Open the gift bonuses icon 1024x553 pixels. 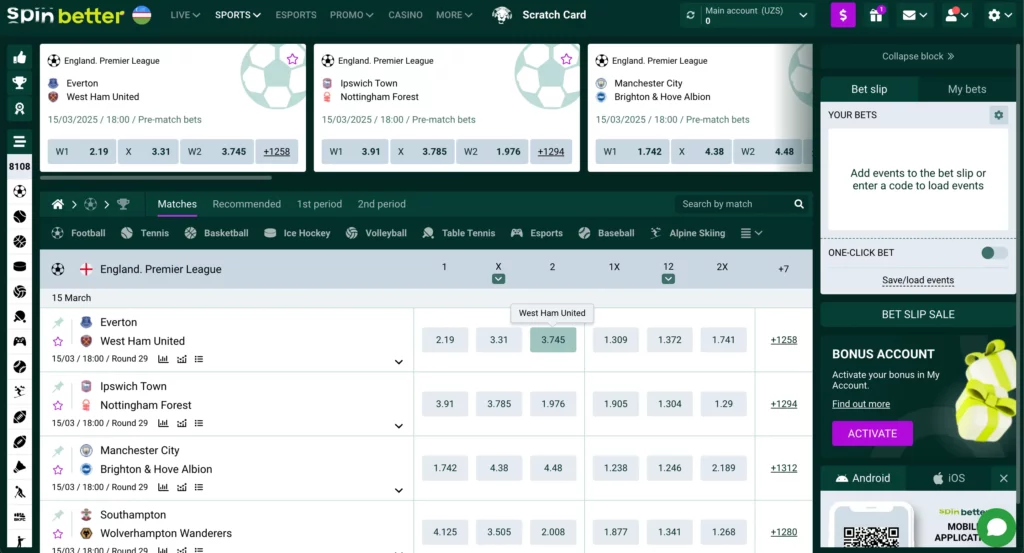tap(876, 15)
